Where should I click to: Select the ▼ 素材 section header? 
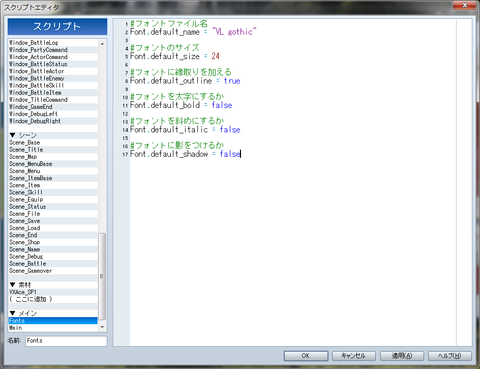53,285
